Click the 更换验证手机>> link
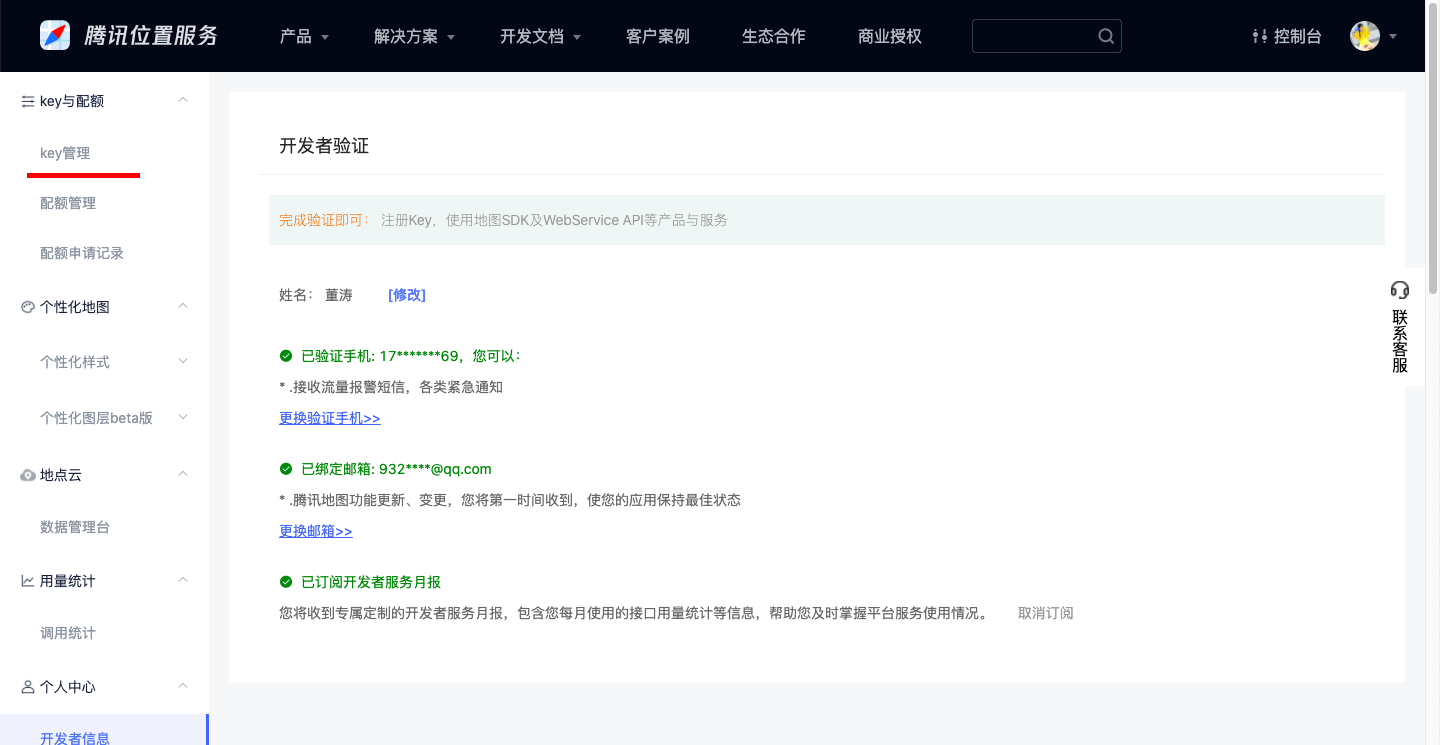Image resolution: width=1440 pixels, height=745 pixels. point(330,418)
